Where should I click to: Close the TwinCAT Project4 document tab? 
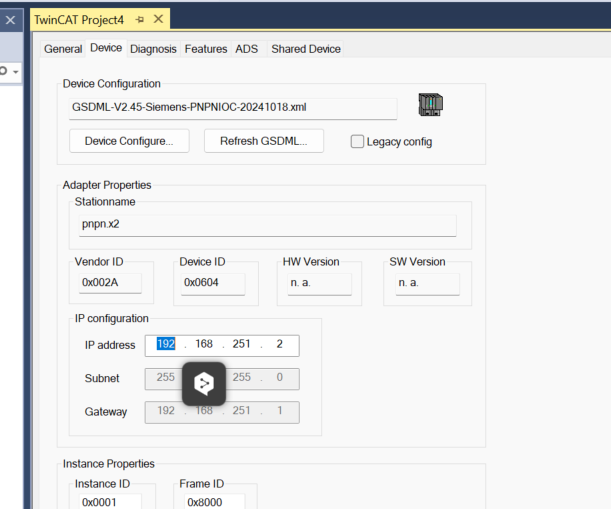click(x=158, y=19)
